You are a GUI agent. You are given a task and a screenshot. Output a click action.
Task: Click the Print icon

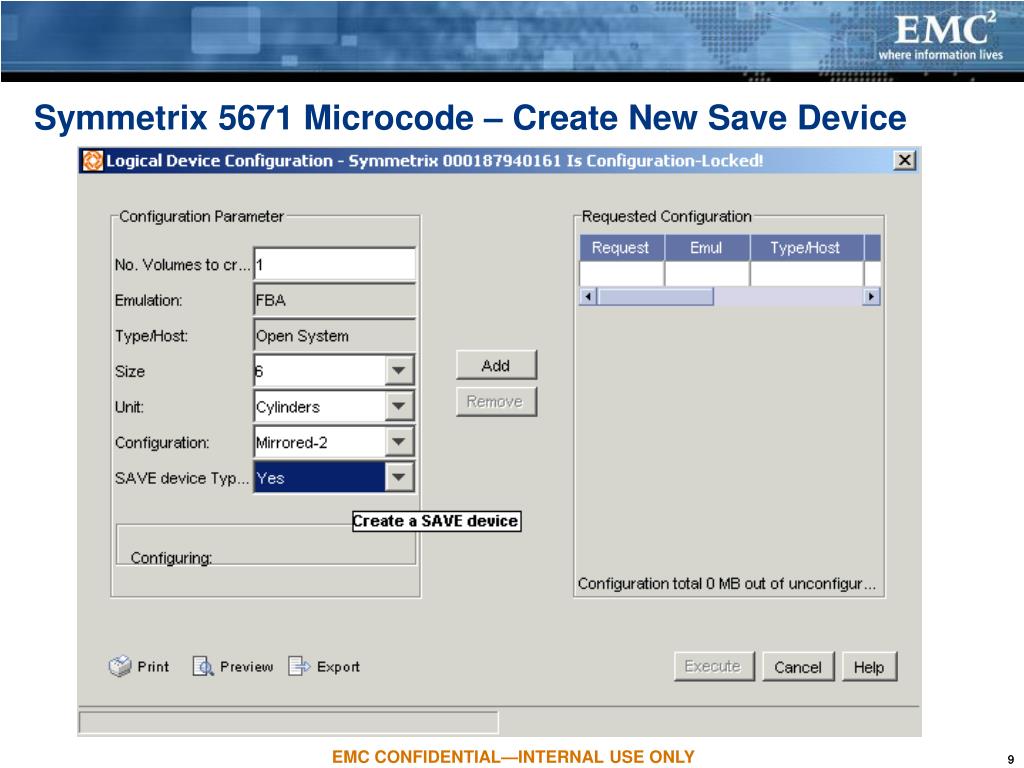pyautogui.click(x=120, y=666)
